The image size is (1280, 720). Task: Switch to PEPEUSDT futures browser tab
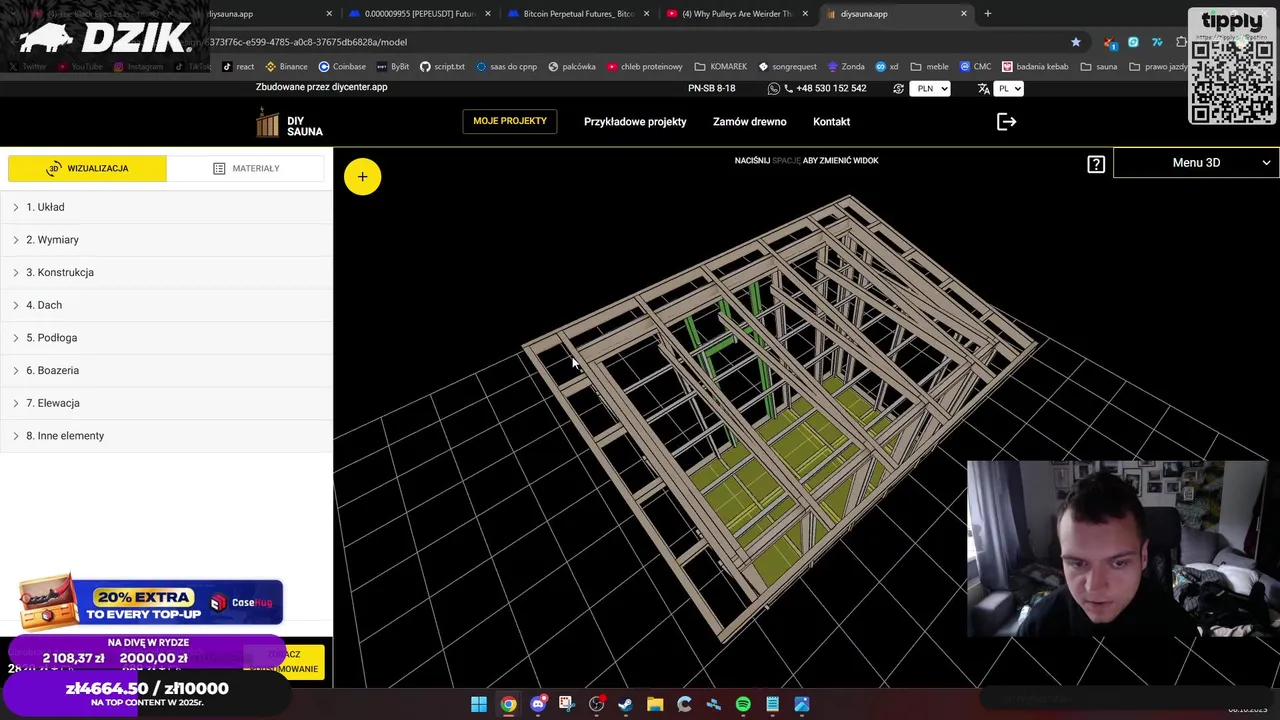[x=419, y=14]
